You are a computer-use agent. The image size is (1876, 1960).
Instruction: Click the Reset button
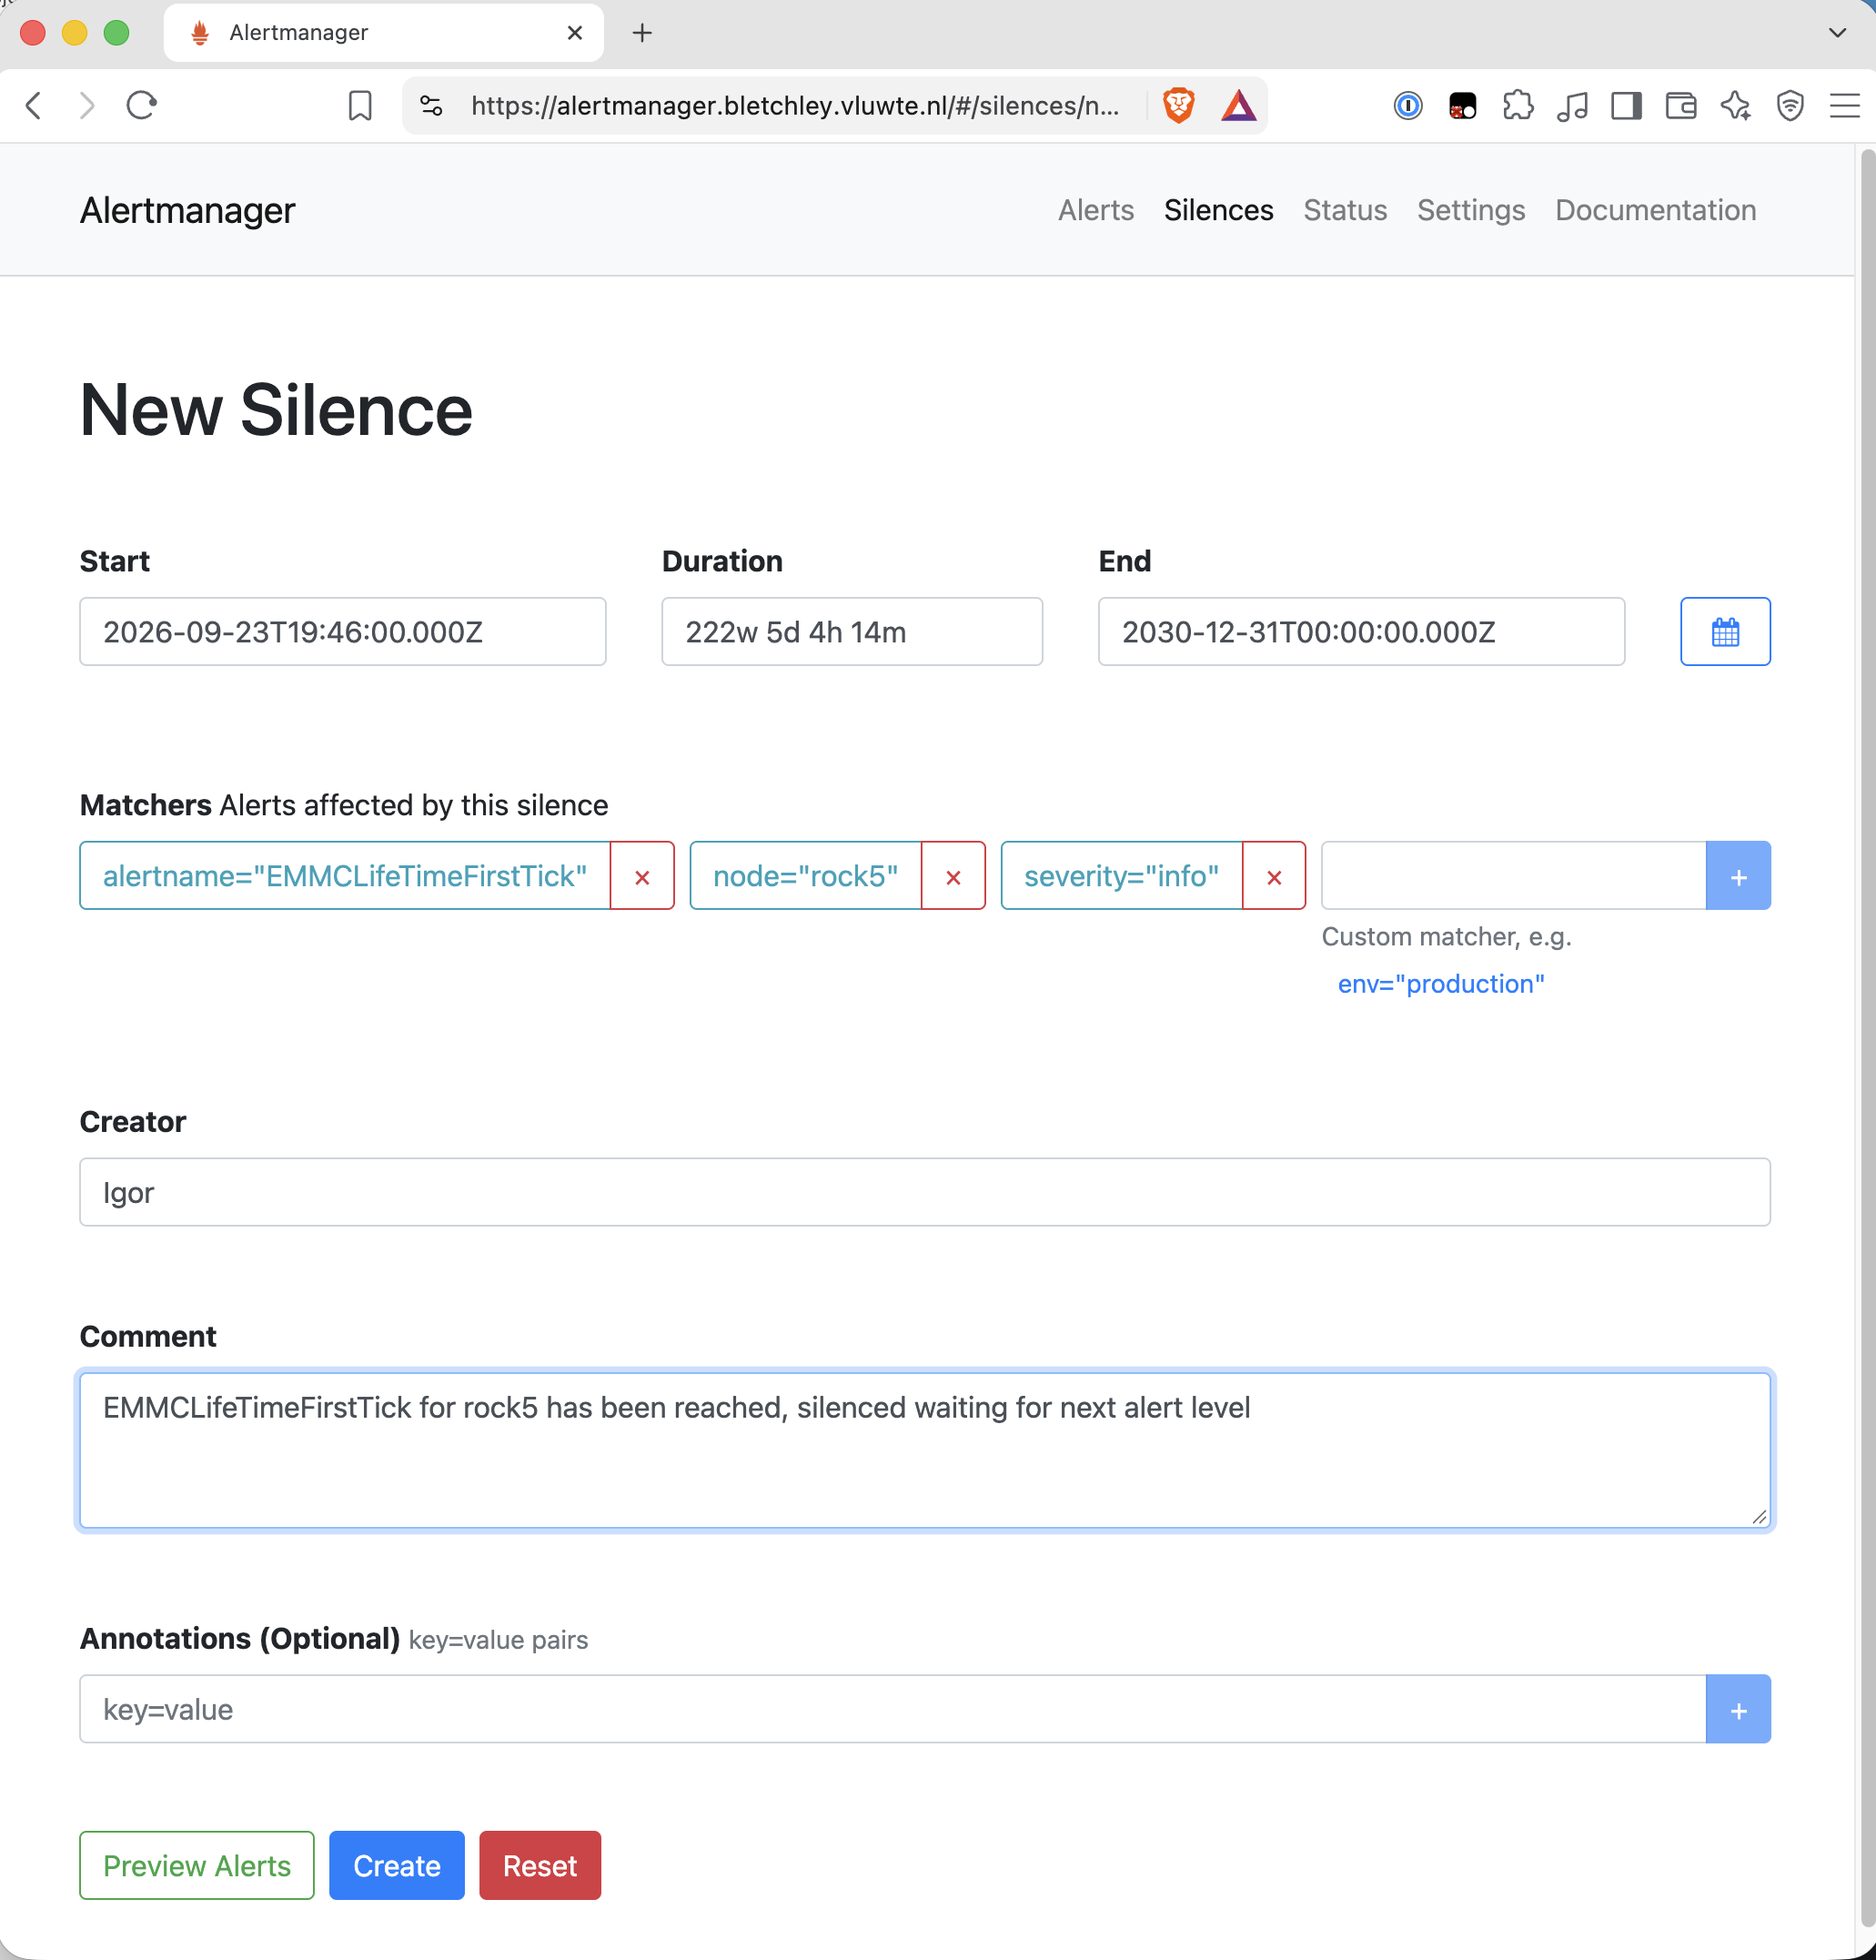(540, 1865)
